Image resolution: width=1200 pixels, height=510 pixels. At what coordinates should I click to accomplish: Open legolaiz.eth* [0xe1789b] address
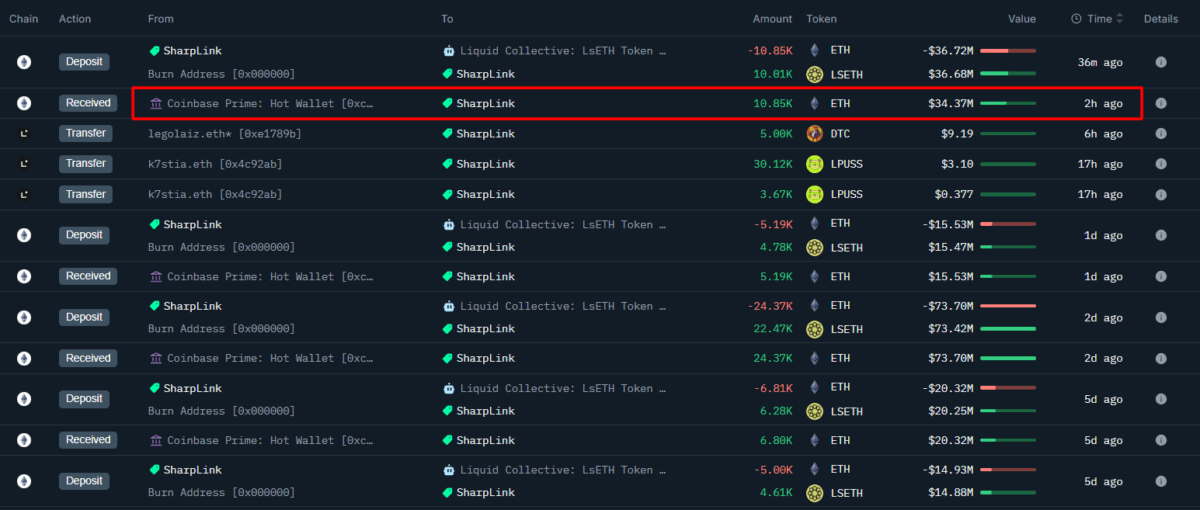click(224, 134)
